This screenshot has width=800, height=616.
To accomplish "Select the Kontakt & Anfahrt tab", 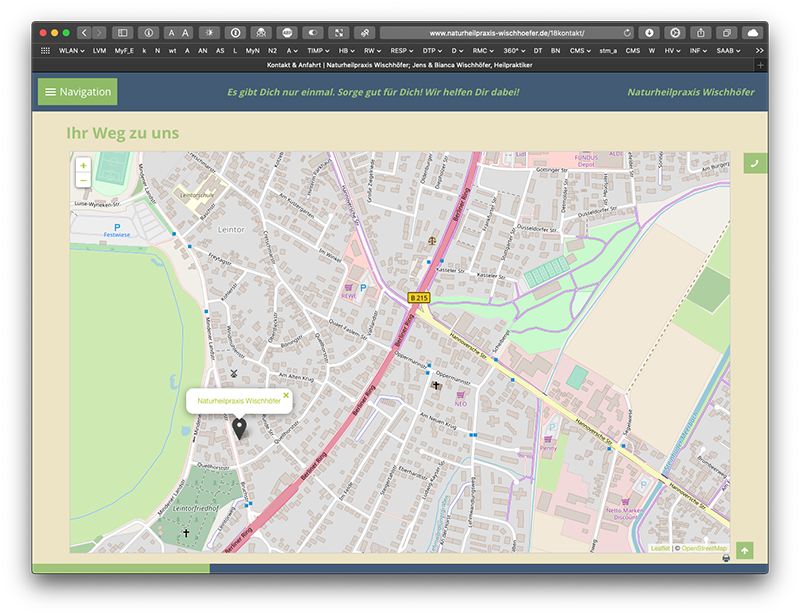I will coord(400,64).
